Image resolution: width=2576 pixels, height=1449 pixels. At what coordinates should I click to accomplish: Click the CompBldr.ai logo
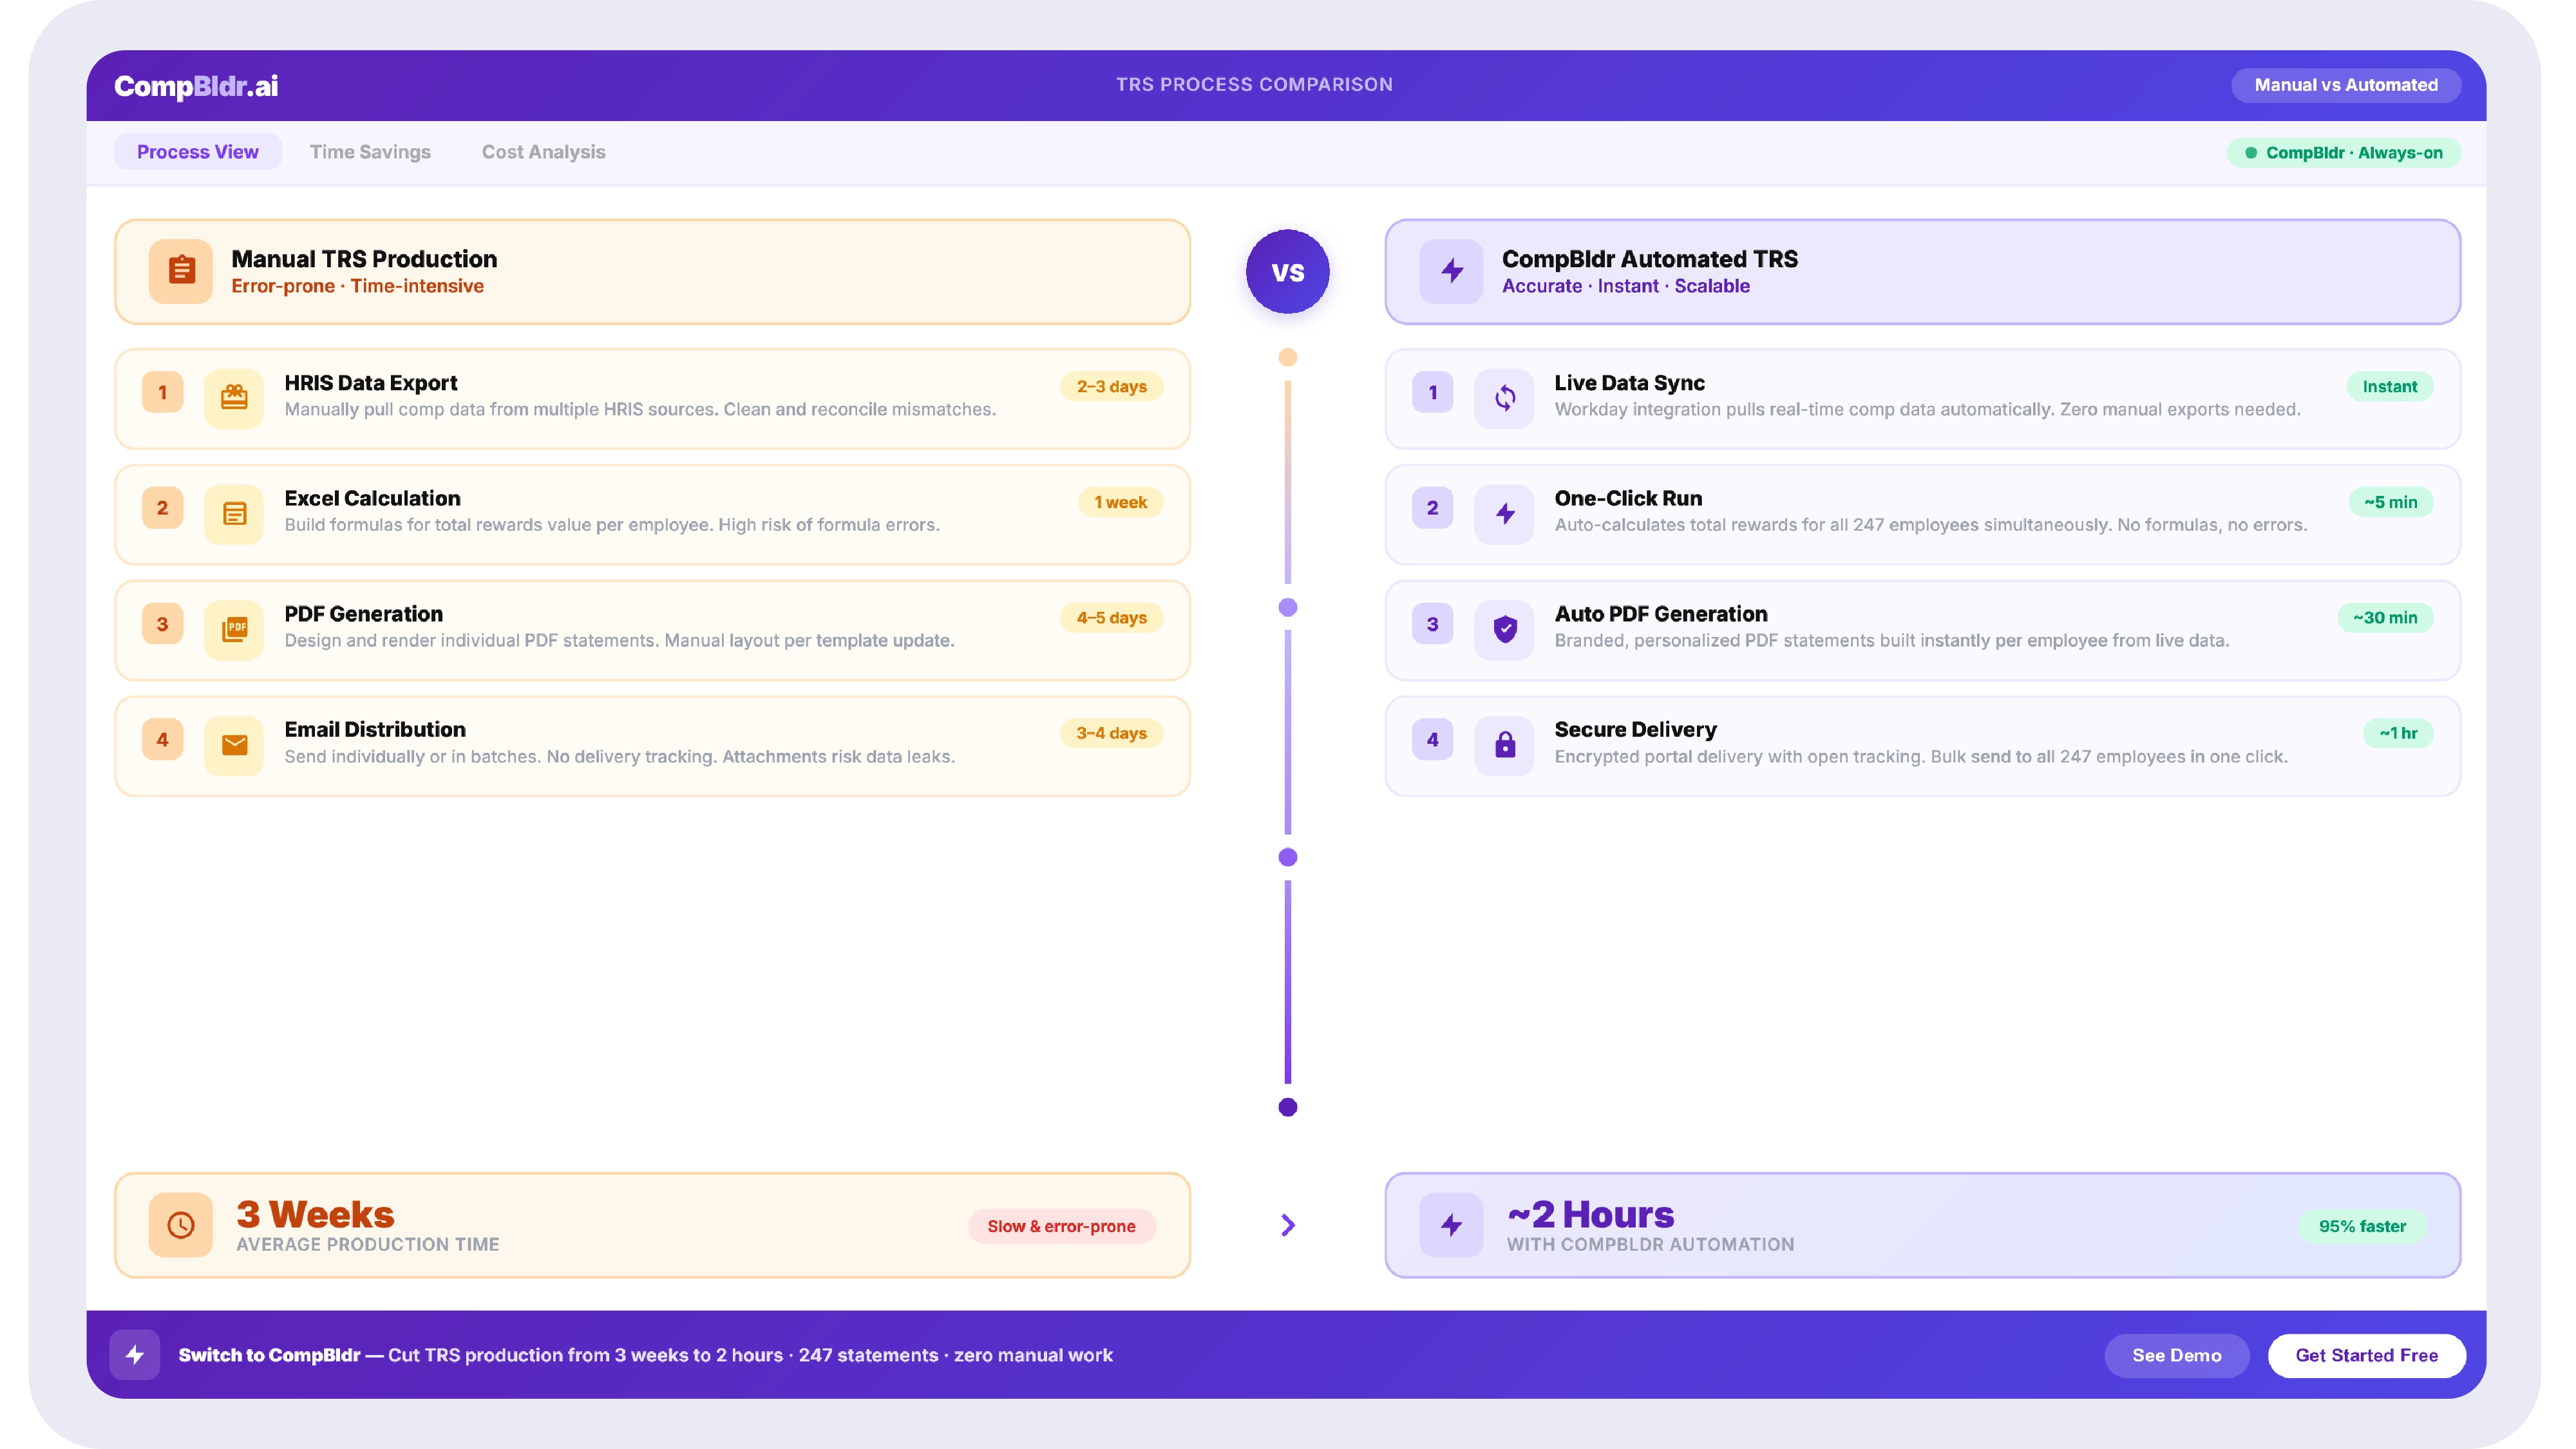pyautogui.click(x=196, y=86)
